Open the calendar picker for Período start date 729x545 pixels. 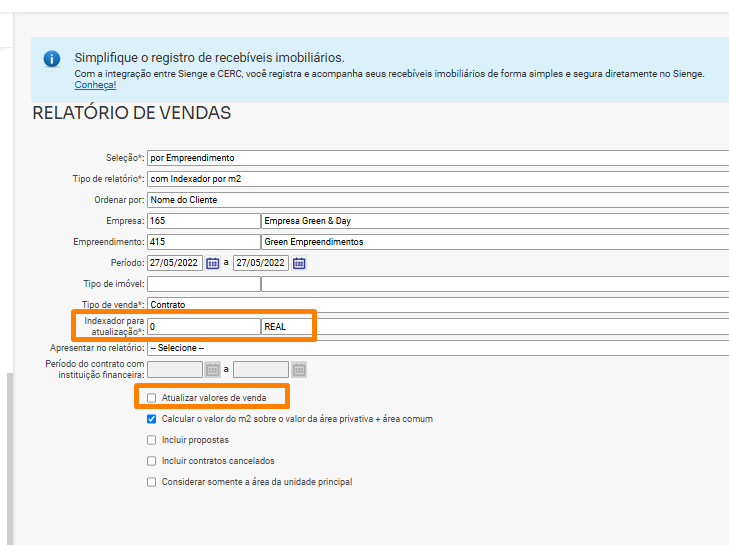(212, 263)
